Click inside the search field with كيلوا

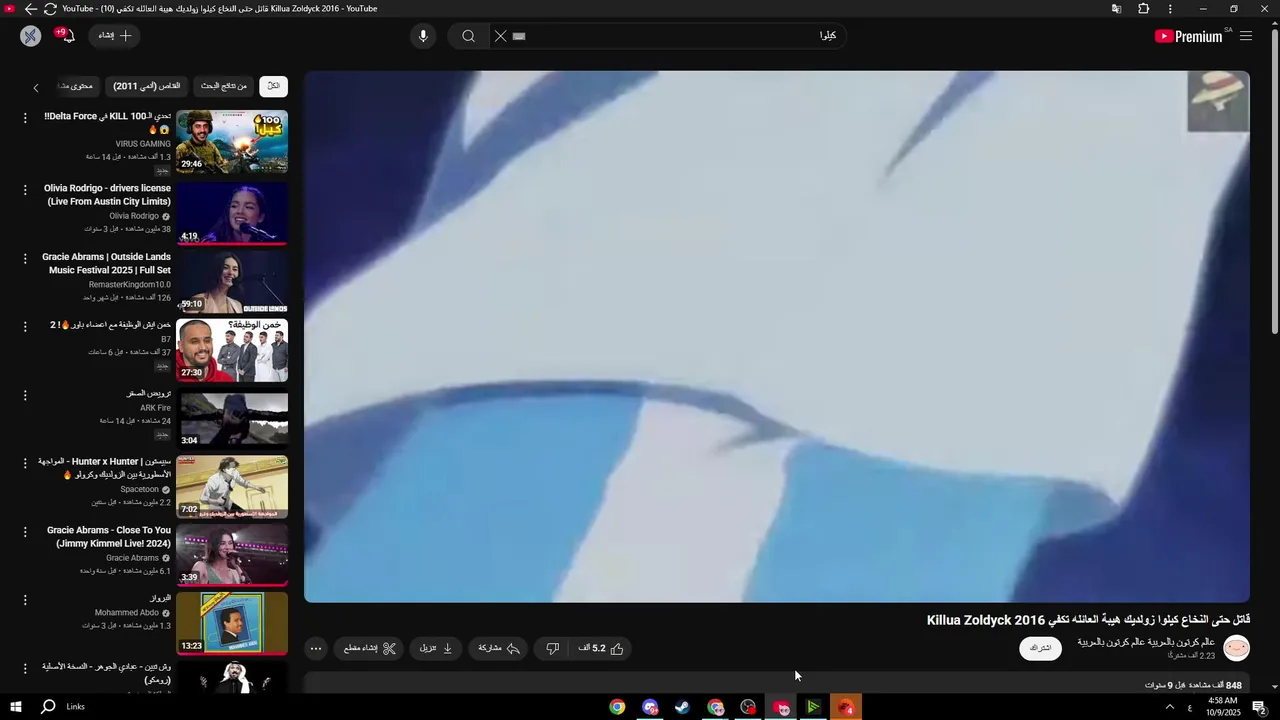(x=680, y=36)
